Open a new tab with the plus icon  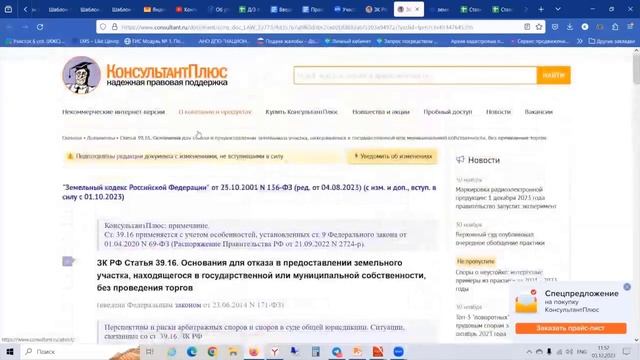click(541, 9)
